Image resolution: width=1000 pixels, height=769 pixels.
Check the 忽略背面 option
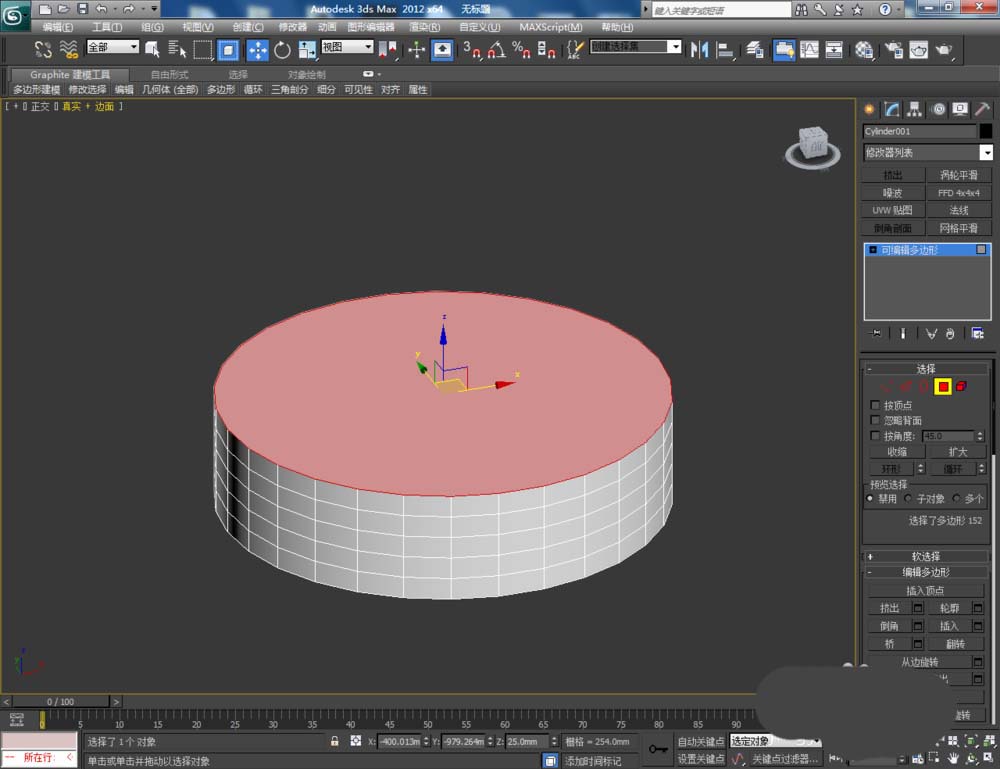coord(876,421)
